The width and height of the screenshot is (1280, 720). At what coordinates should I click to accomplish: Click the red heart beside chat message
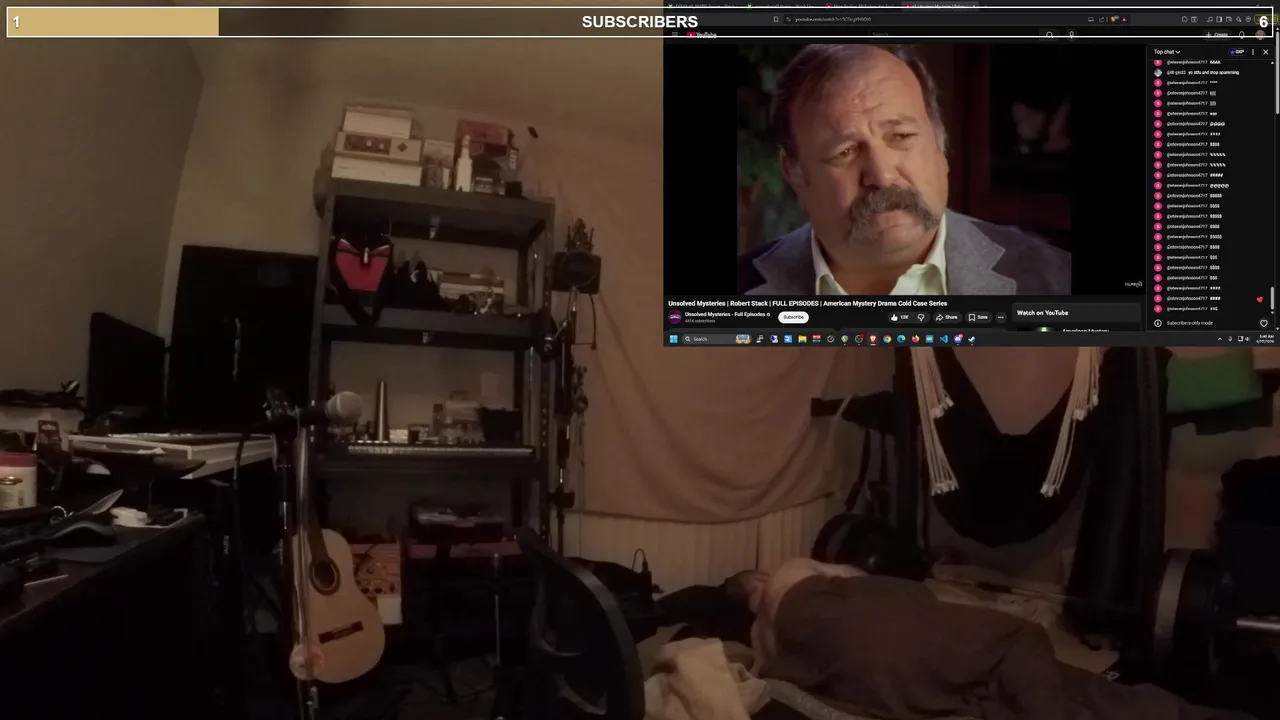[x=1259, y=299]
